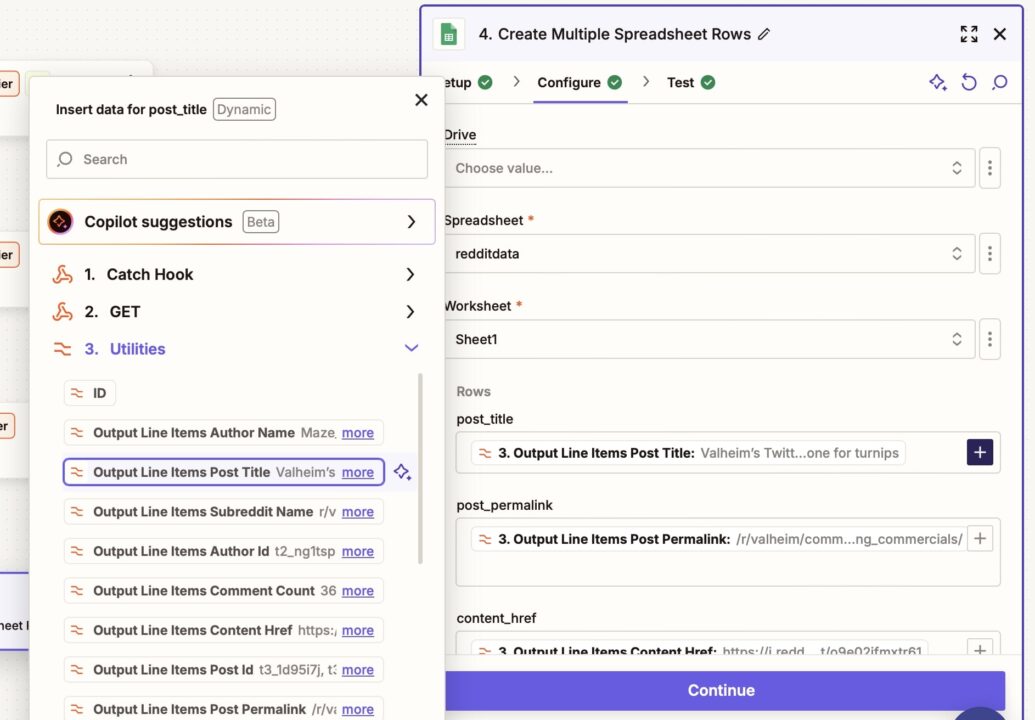This screenshot has width=1035, height=720.
Task: Click search magnifier icon in popup
Action: pyautogui.click(x=65, y=159)
